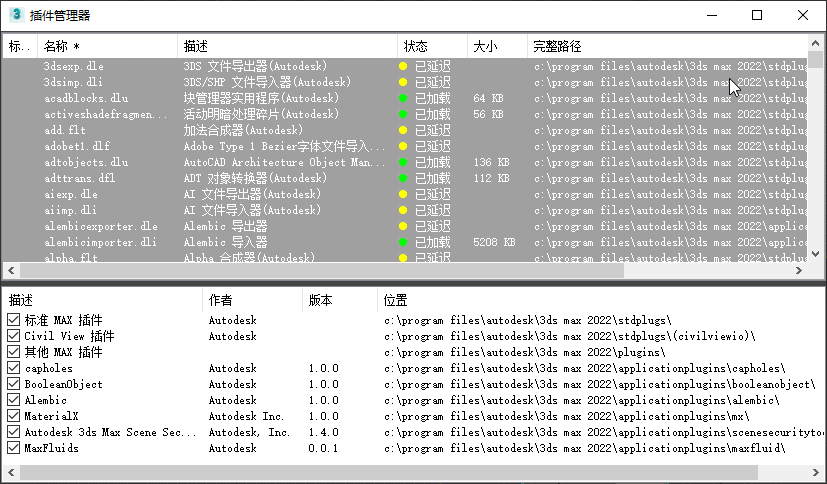
Task: Sort plugins by 大小 column header
Action: (497, 46)
